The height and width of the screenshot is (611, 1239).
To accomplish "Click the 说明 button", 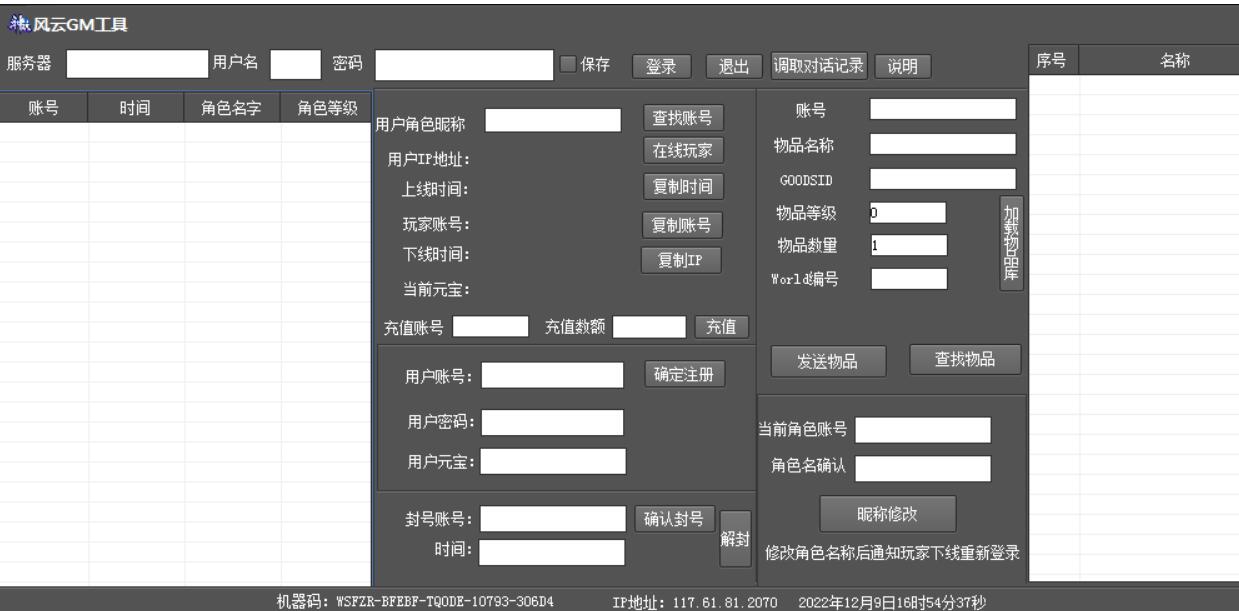I will pos(902,67).
